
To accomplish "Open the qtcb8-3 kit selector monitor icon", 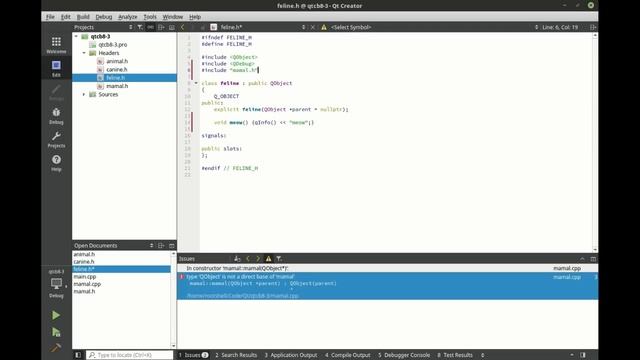I will [x=56, y=284].
